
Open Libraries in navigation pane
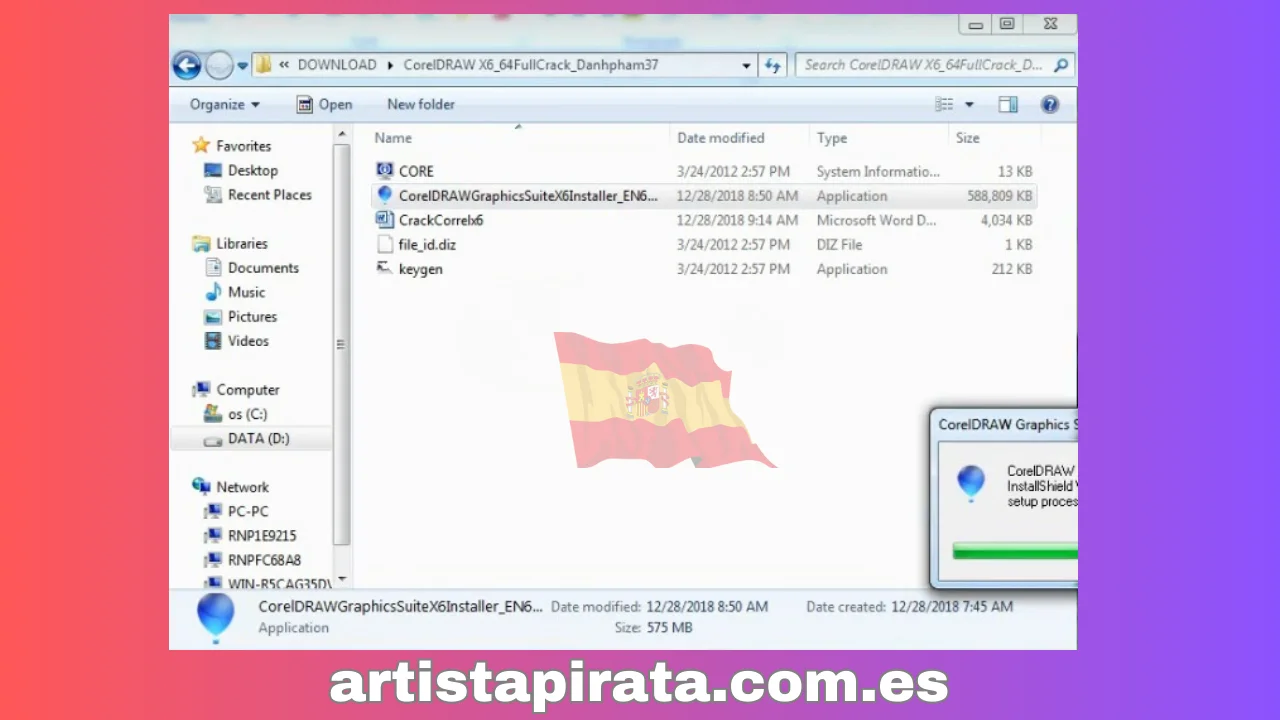pos(242,243)
